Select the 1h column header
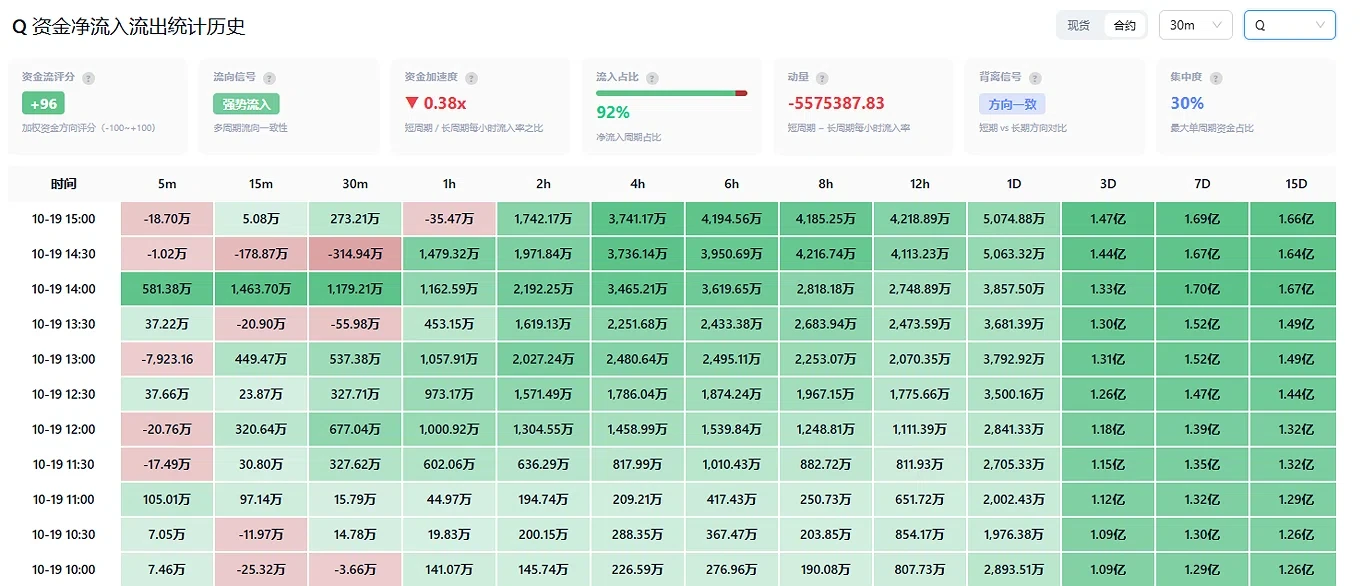The height and width of the screenshot is (586, 1362). (449, 184)
